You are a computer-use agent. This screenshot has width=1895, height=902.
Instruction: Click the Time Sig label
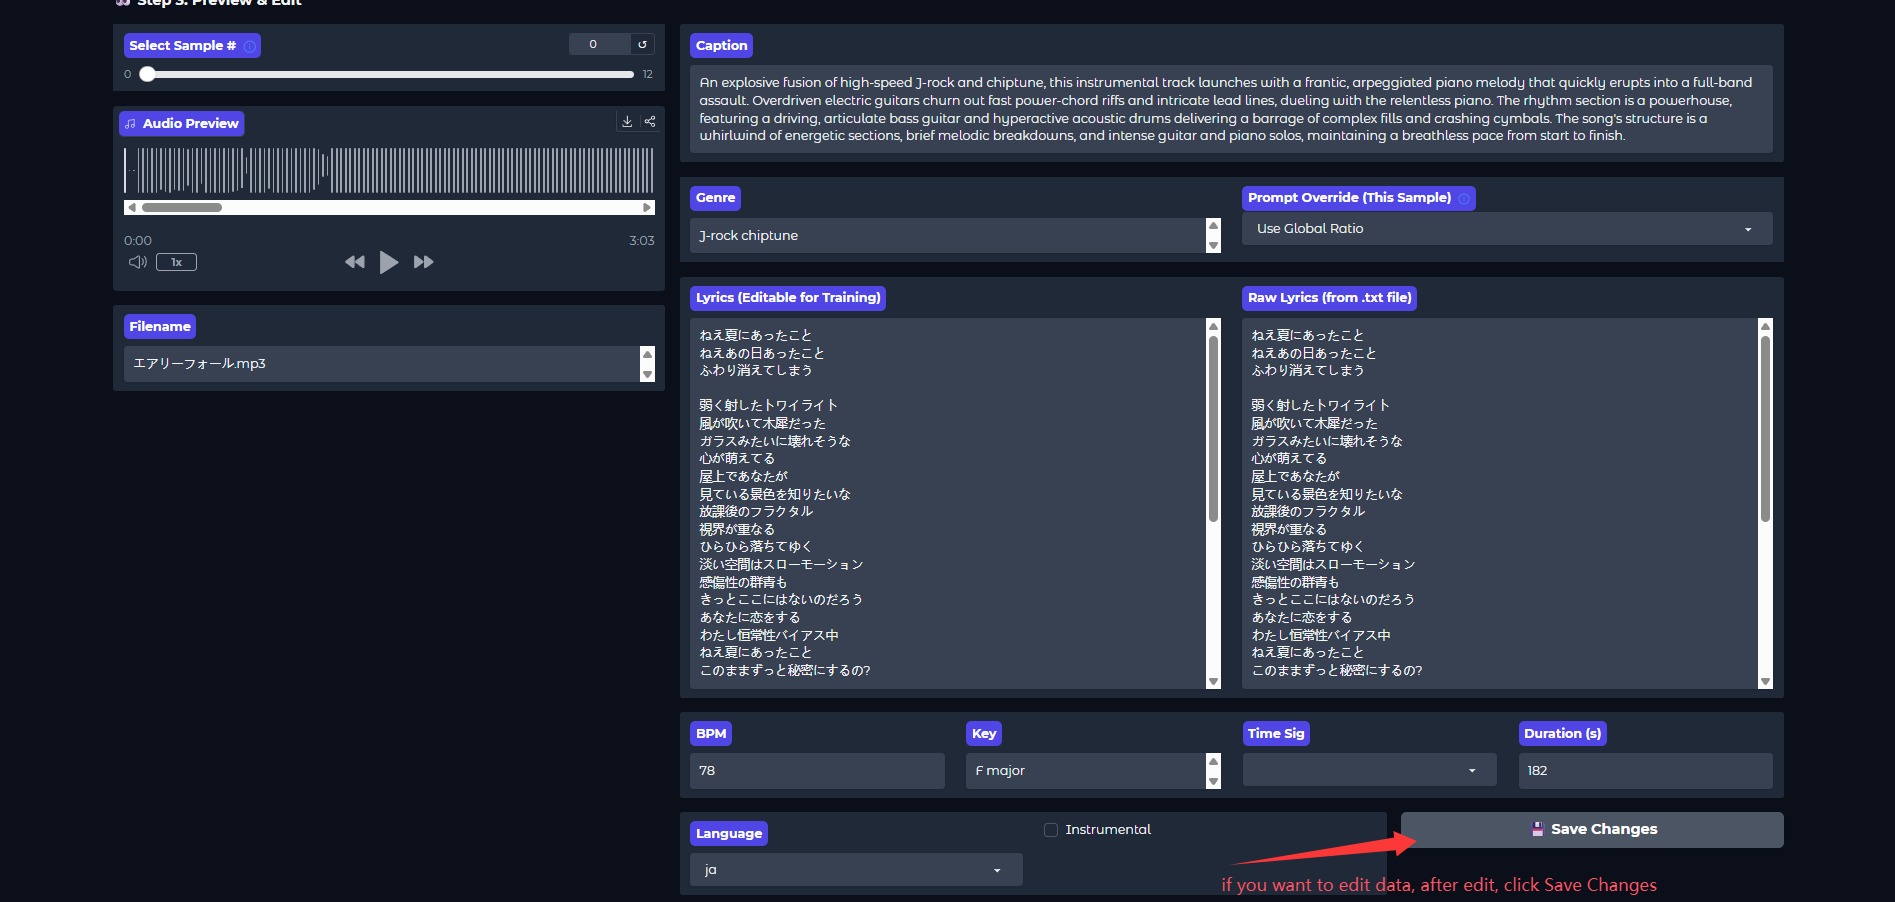tap(1276, 734)
